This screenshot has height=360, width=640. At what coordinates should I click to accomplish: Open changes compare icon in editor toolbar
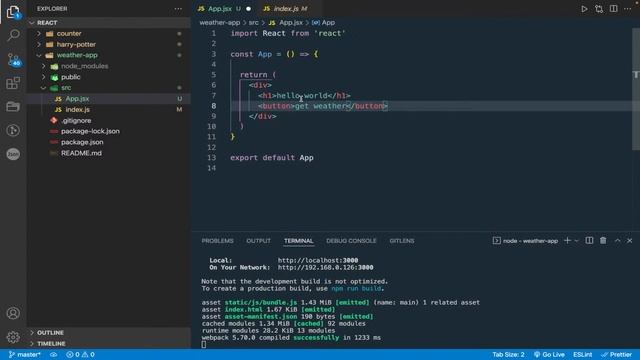click(599, 9)
